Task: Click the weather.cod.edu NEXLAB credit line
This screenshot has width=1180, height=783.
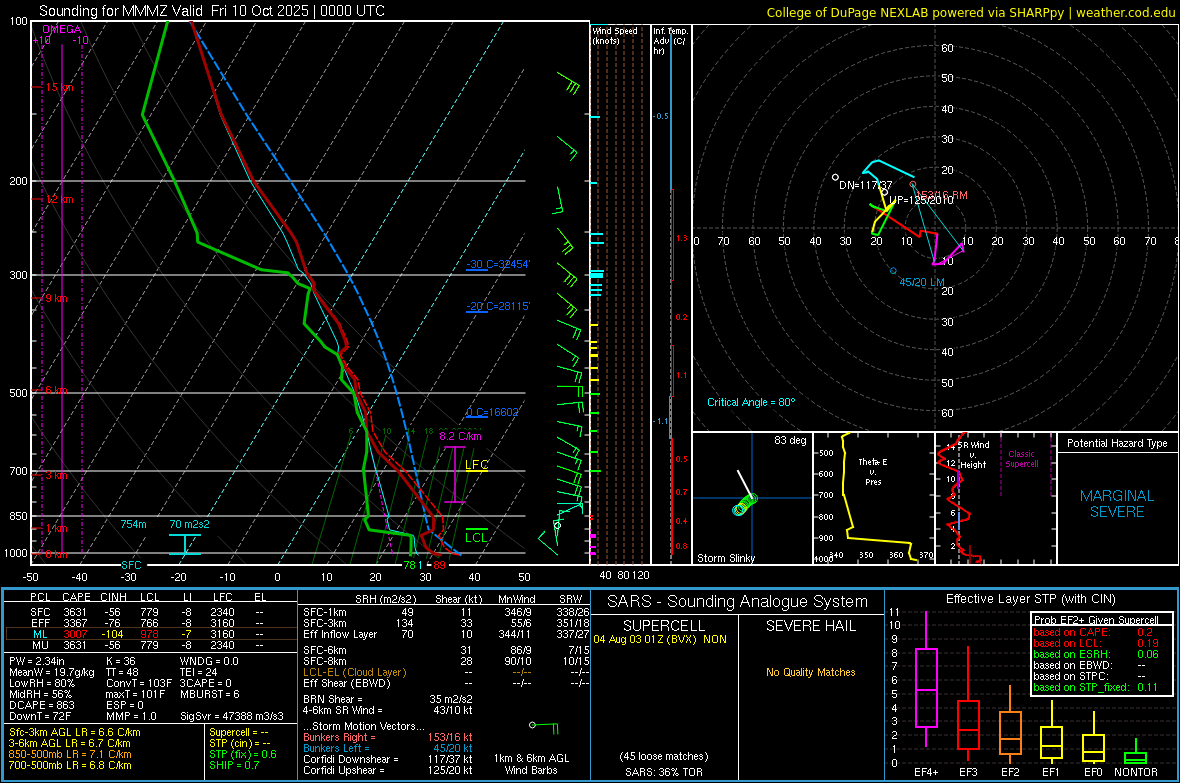Action: [x=970, y=12]
